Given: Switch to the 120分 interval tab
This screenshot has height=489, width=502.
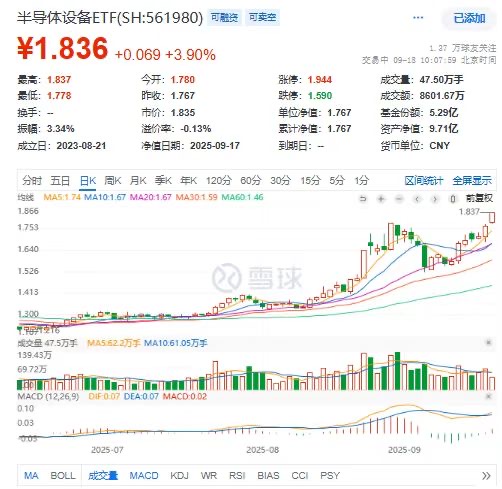Looking at the screenshot, I should pos(218,180).
